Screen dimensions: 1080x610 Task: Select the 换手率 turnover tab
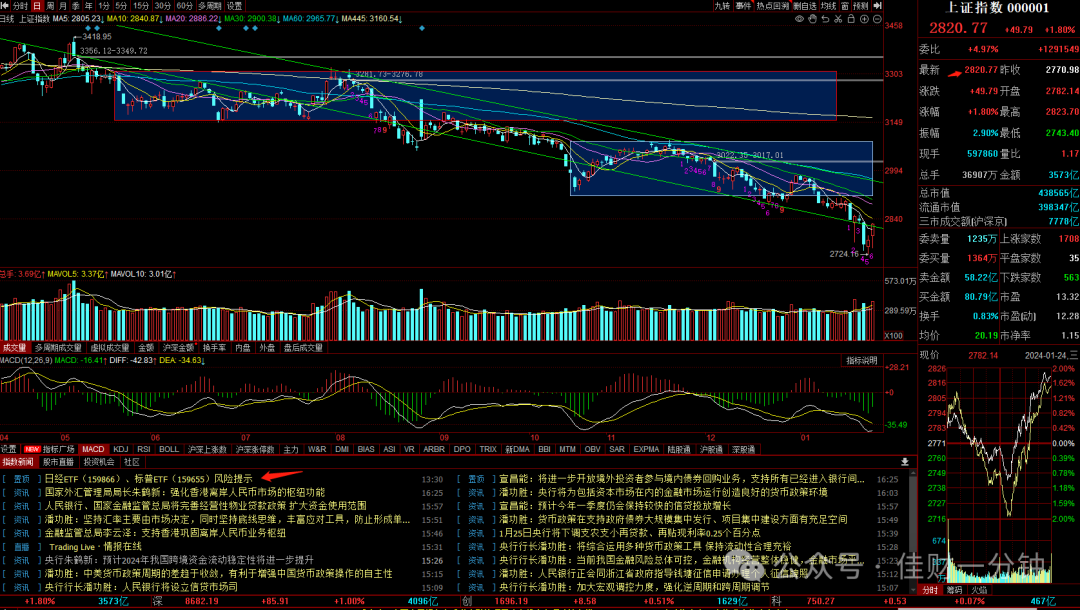(x=214, y=348)
